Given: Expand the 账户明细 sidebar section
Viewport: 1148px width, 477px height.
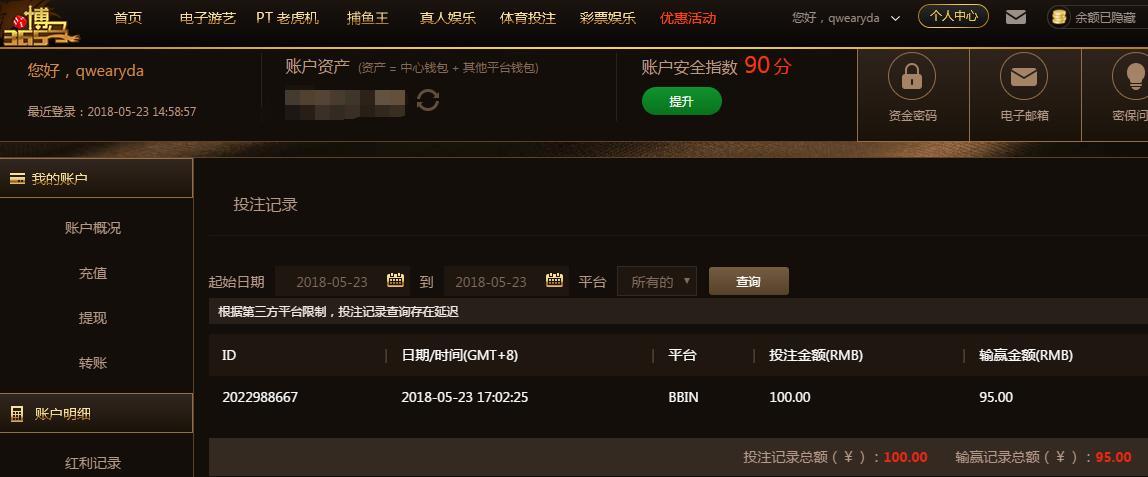Looking at the screenshot, I should click(x=96, y=414).
